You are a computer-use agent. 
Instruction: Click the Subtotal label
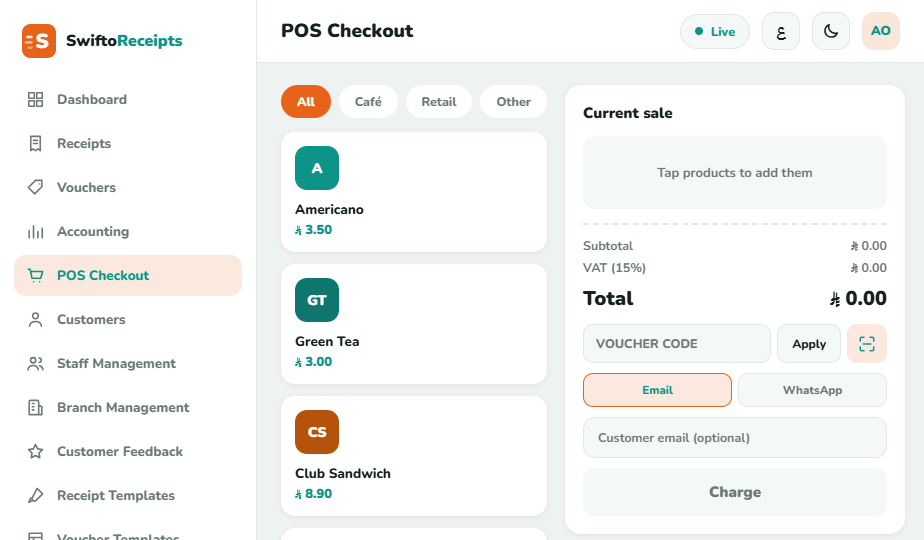608,246
